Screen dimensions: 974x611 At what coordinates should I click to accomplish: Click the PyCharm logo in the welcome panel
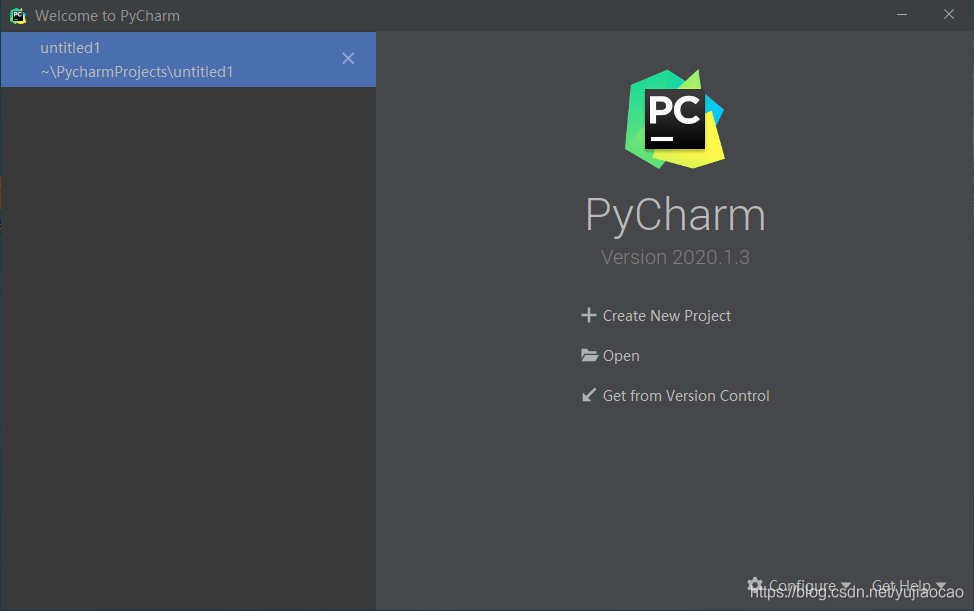coord(675,119)
